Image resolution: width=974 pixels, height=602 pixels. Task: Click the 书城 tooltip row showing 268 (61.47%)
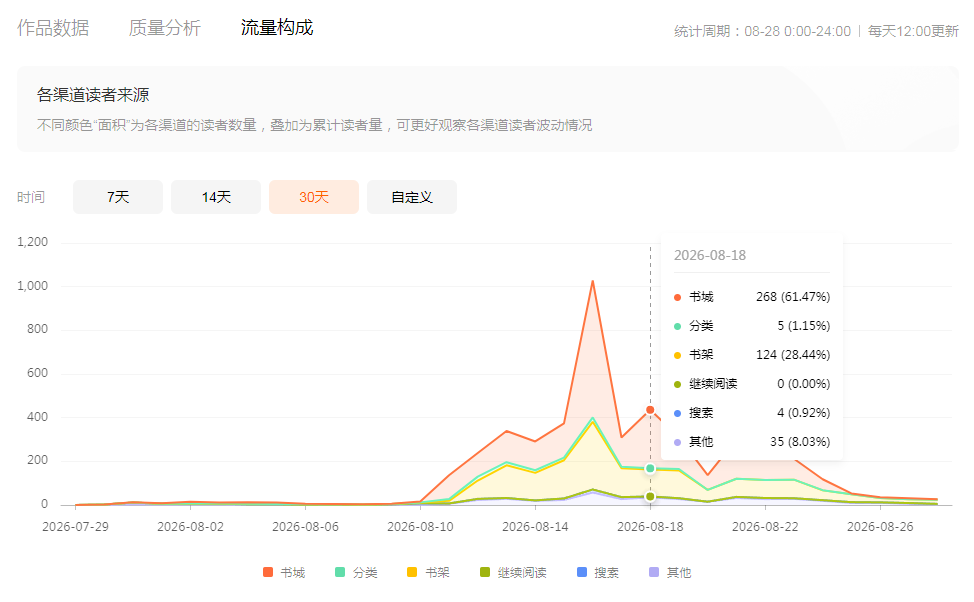[x=752, y=297]
